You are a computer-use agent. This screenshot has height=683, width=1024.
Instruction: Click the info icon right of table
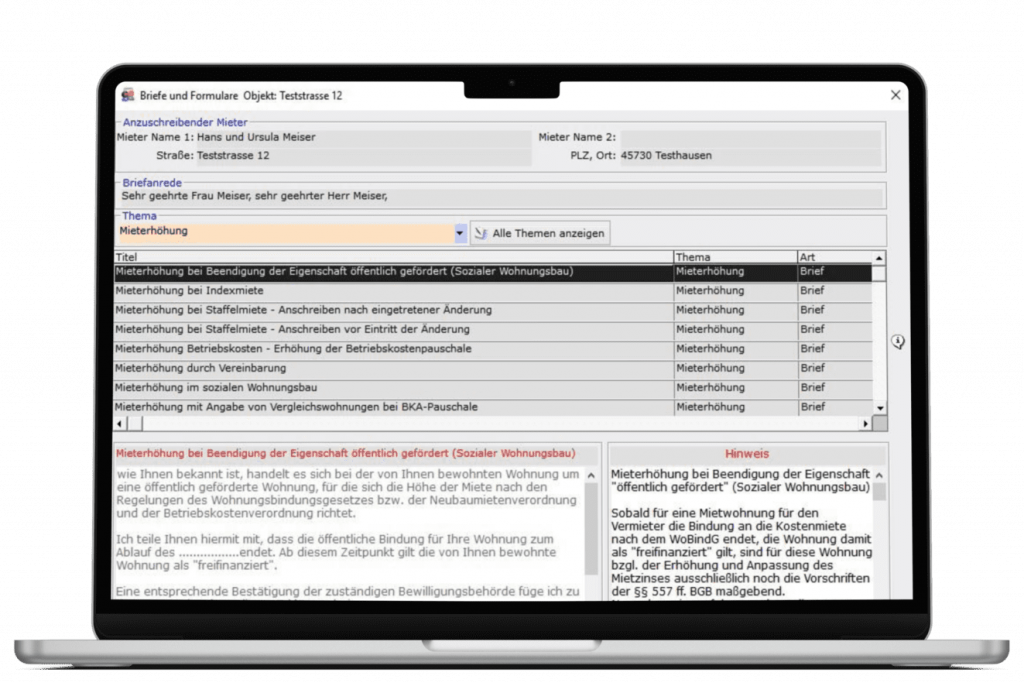coord(898,342)
